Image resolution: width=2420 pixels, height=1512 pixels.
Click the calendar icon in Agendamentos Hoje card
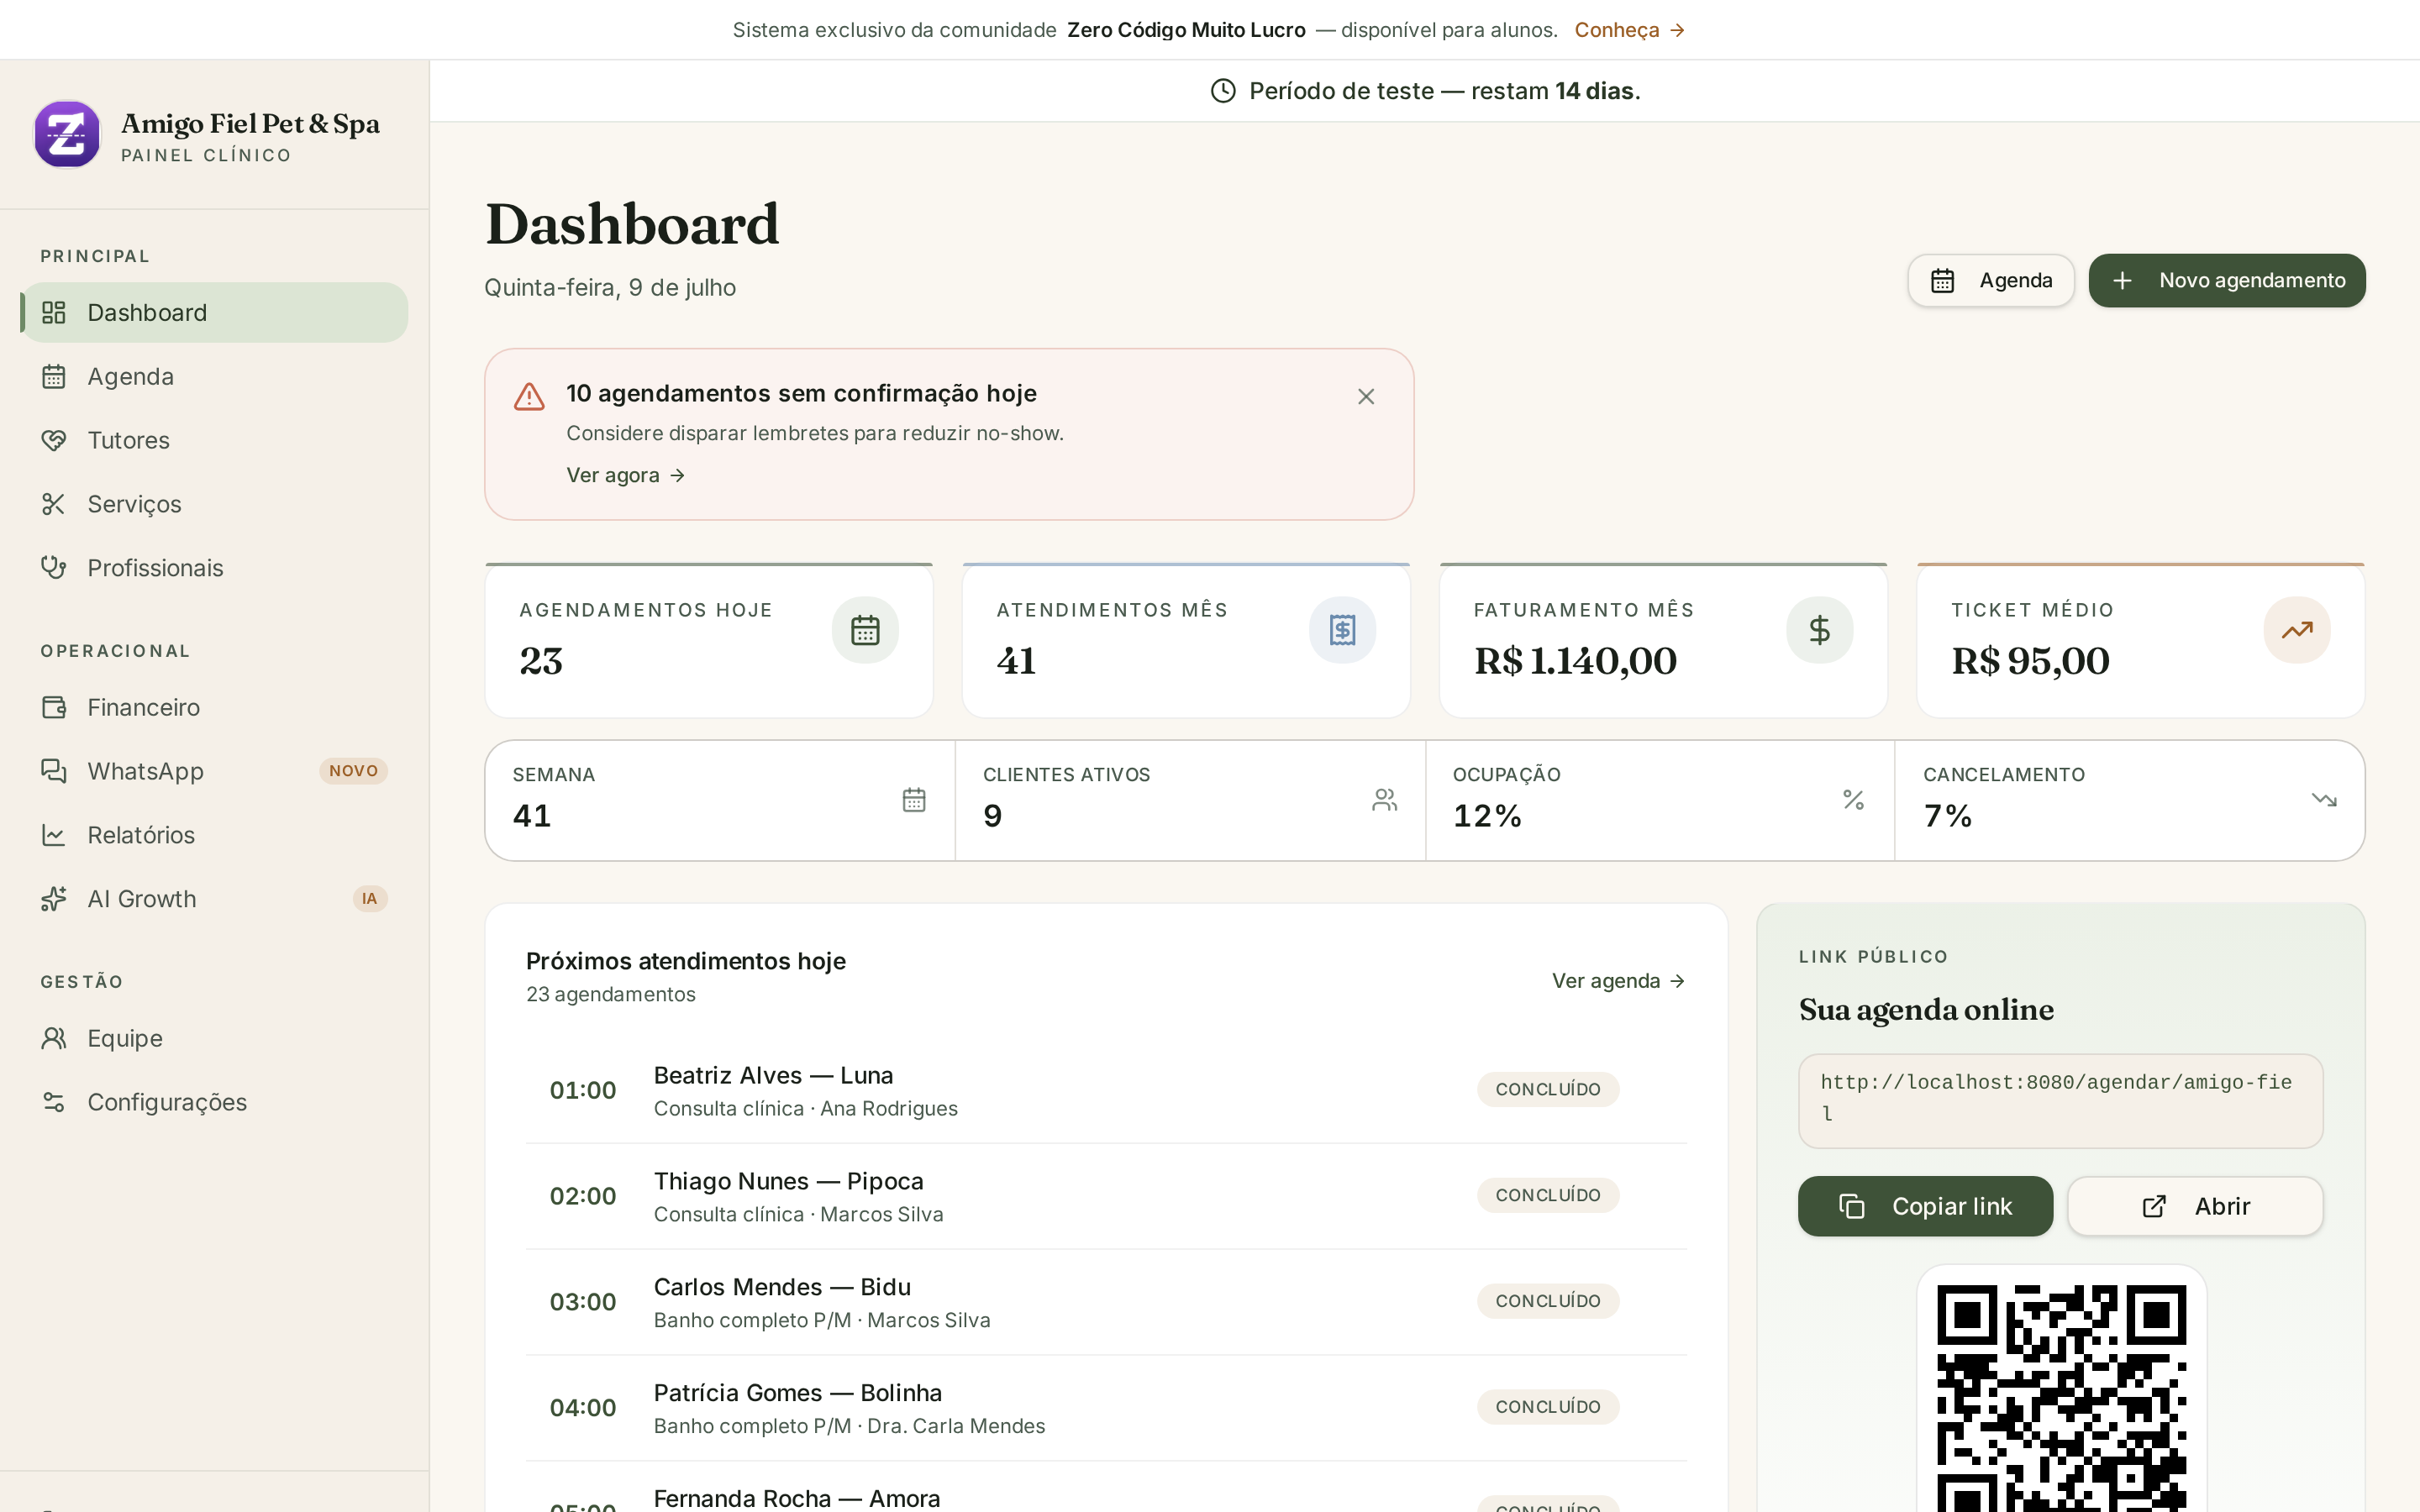[865, 630]
